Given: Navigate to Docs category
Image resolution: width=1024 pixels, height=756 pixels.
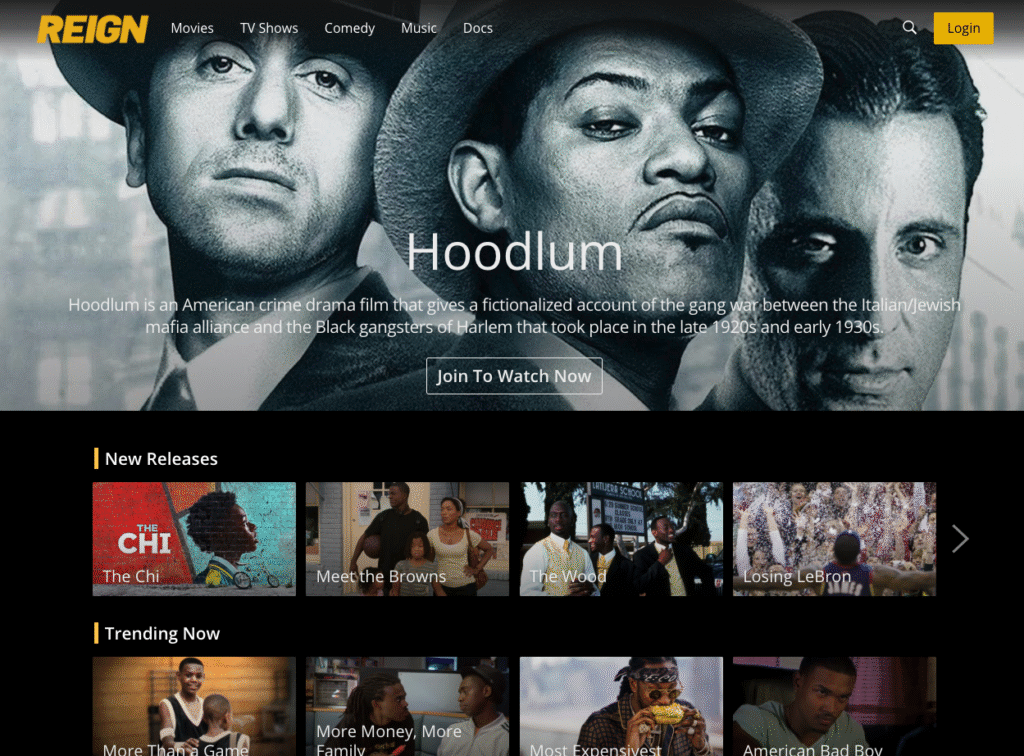Looking at the screenshot, I should pos(477,28).
